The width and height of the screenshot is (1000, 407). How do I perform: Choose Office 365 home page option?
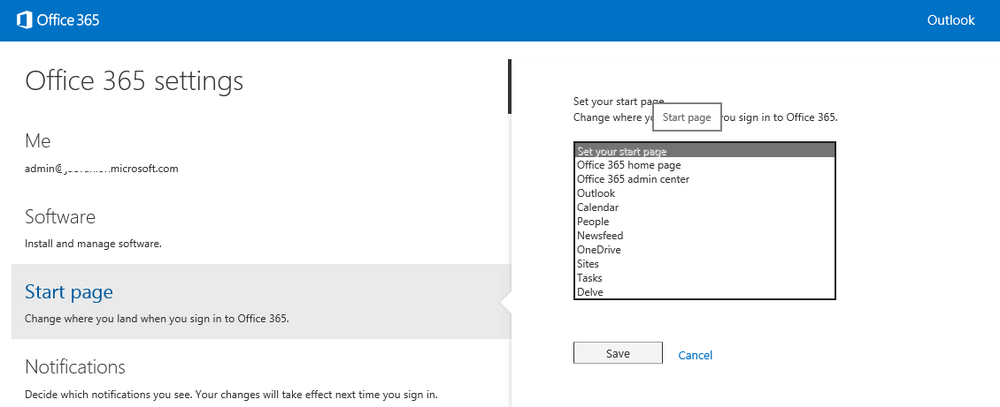click(x=704, y=165)
